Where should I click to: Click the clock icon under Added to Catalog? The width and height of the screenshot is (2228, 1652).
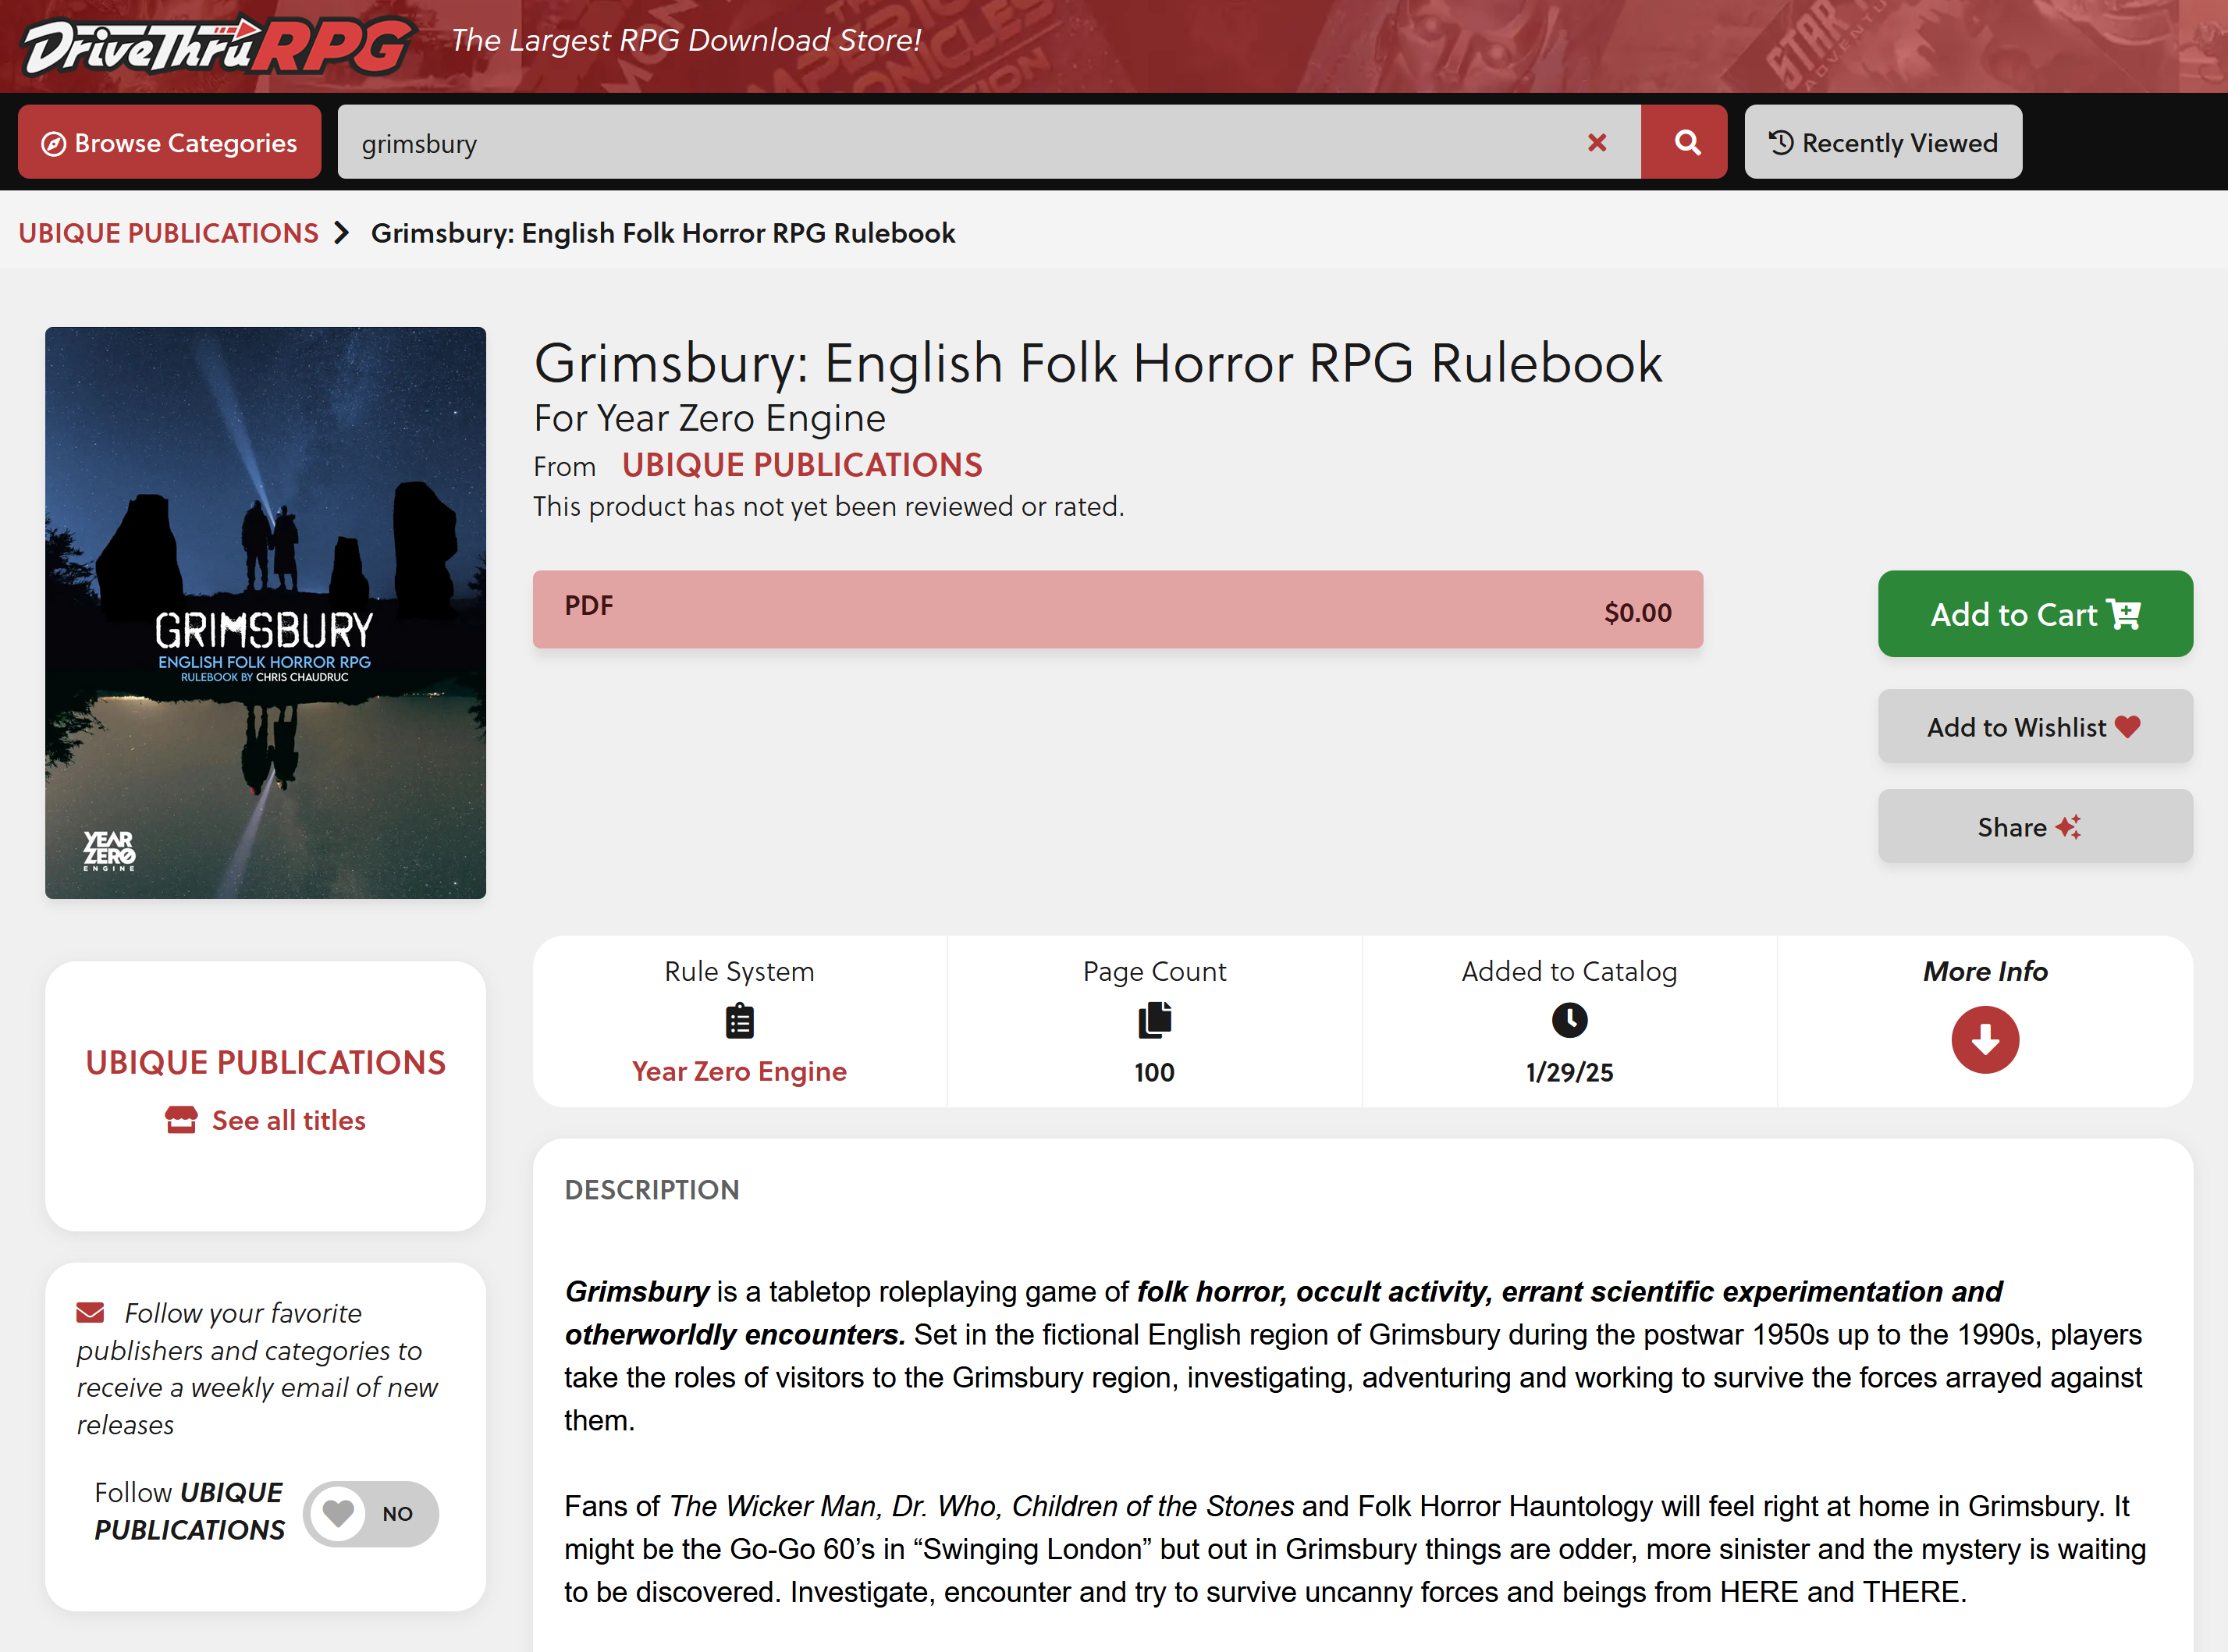[1569, 1021]
